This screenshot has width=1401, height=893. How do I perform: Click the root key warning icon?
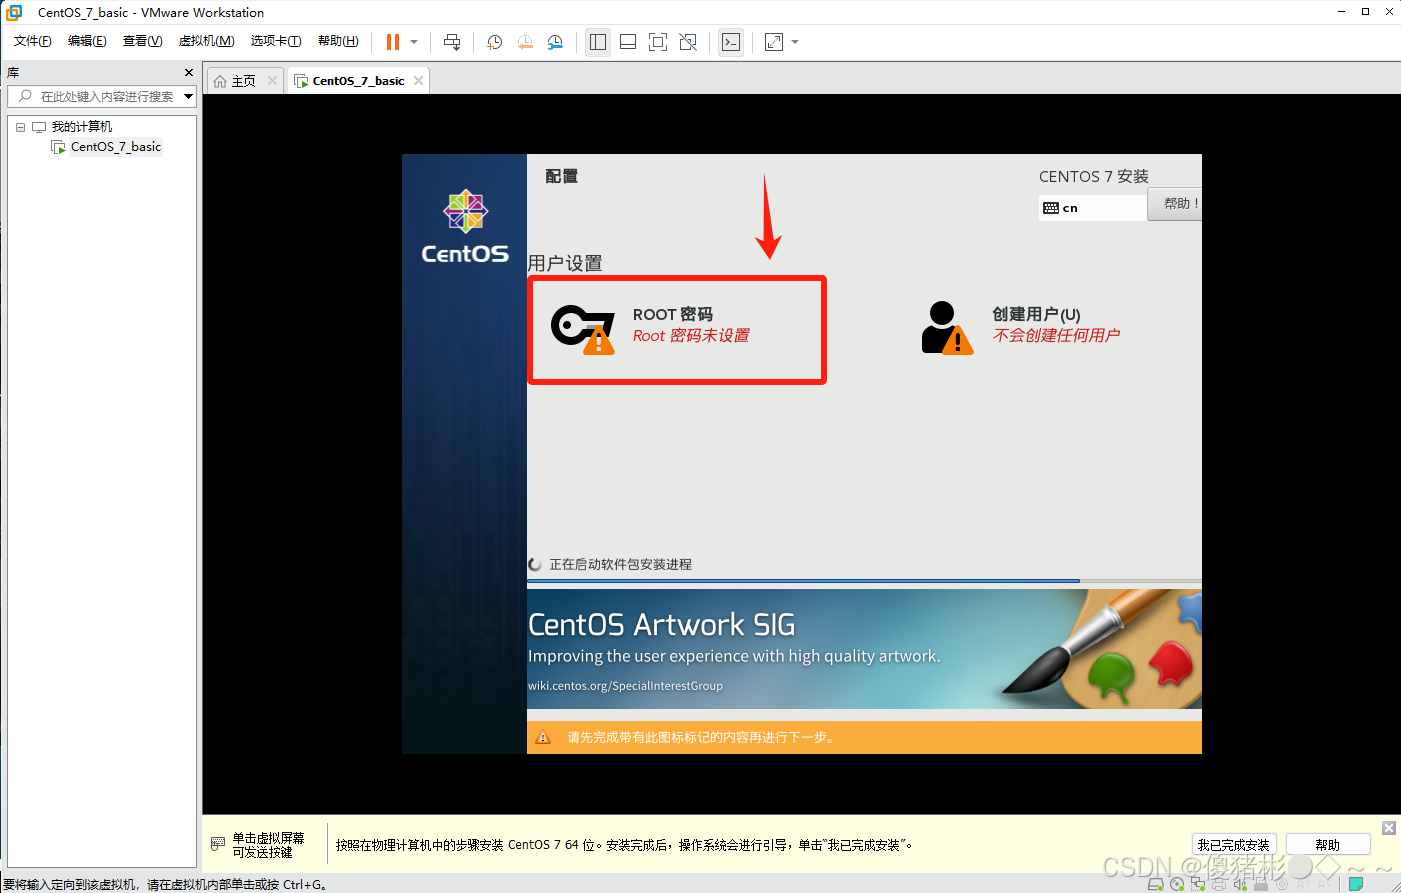click(583, 329)
